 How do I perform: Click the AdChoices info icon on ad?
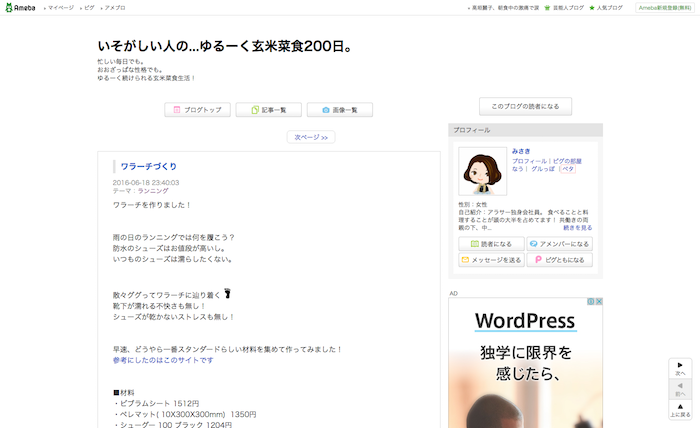coord(591,302)
